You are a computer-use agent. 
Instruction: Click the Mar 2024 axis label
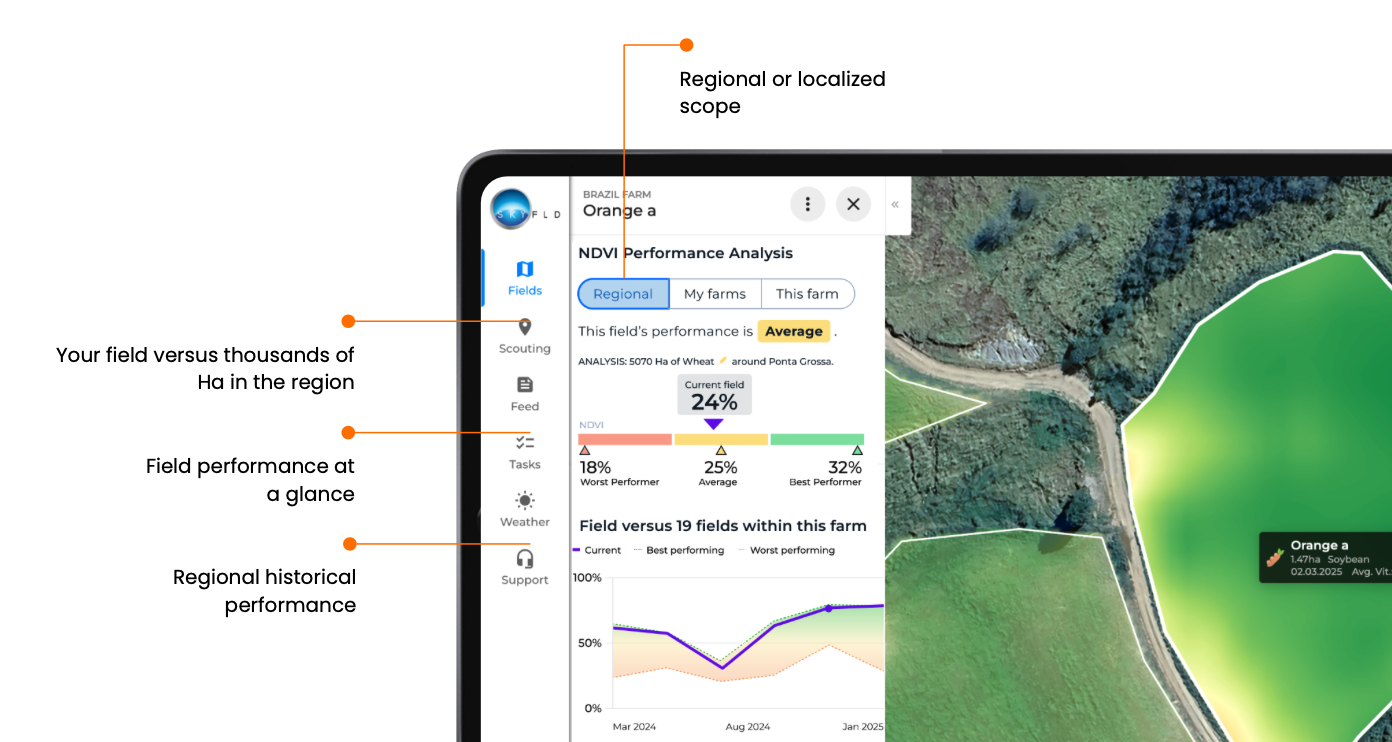click(635, 727)
